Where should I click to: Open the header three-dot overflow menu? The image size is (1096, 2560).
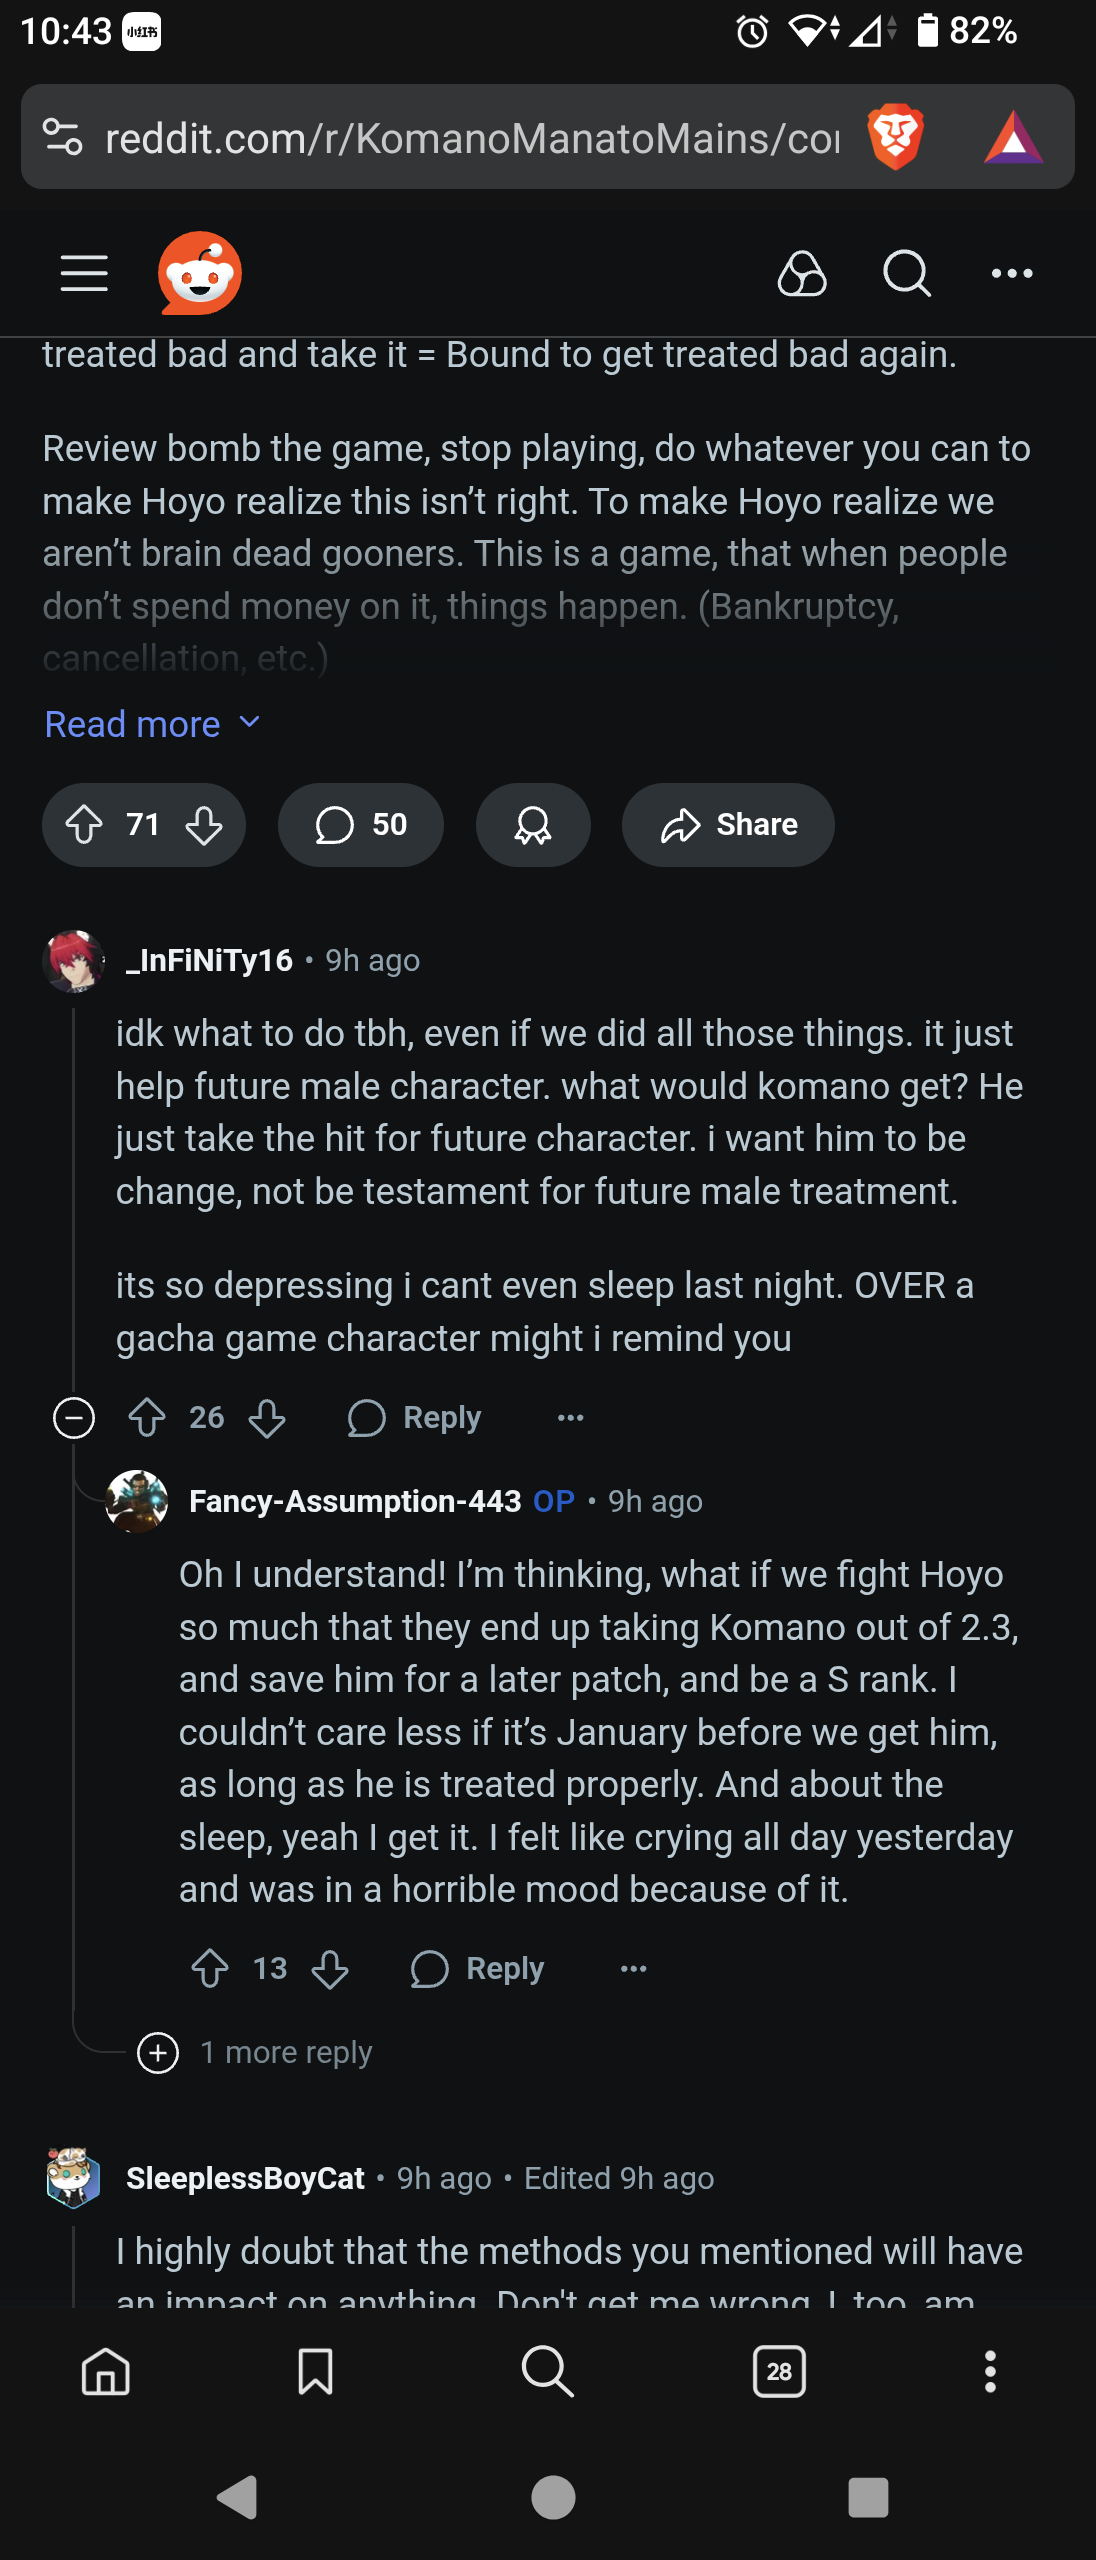[x=1012, y=273]
